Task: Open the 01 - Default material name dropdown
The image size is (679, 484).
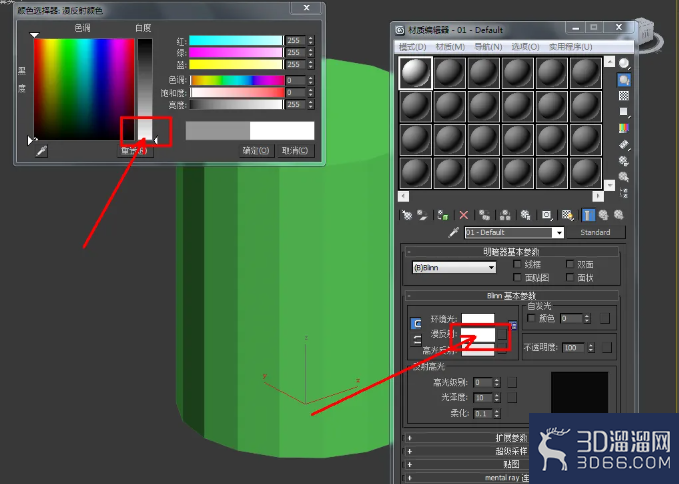Action: pos(559,232)
